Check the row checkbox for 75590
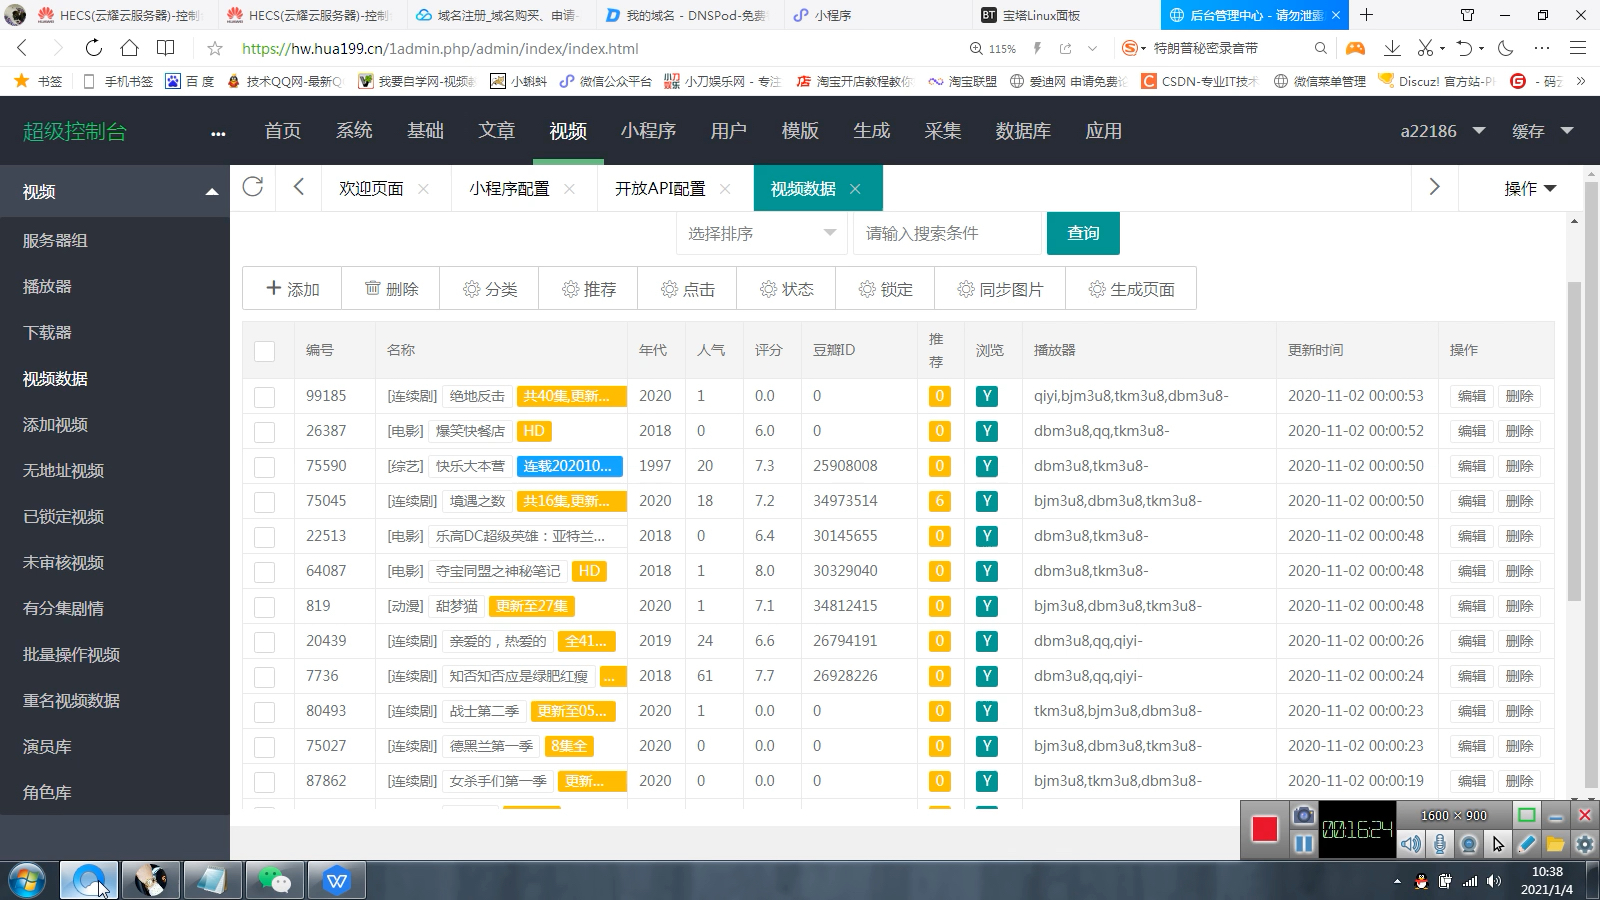The image size is (1600, 900). (264, 467)
